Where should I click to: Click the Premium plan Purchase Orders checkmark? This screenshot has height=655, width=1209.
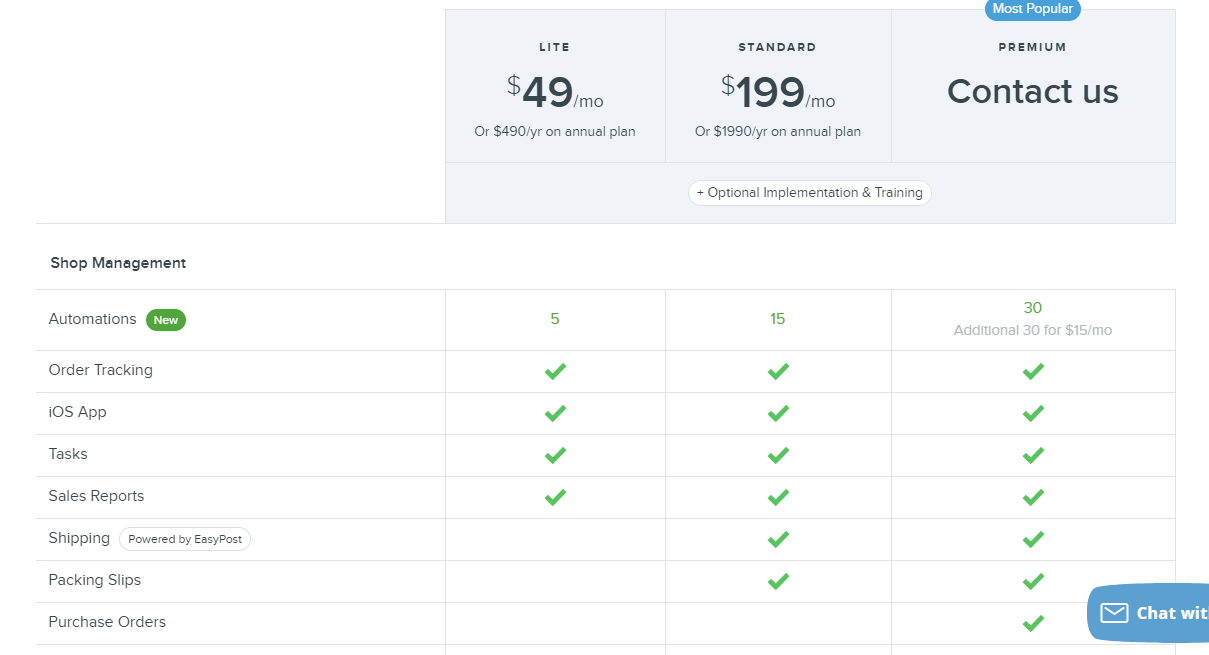pyautogui.click(x=1033, y=623)
